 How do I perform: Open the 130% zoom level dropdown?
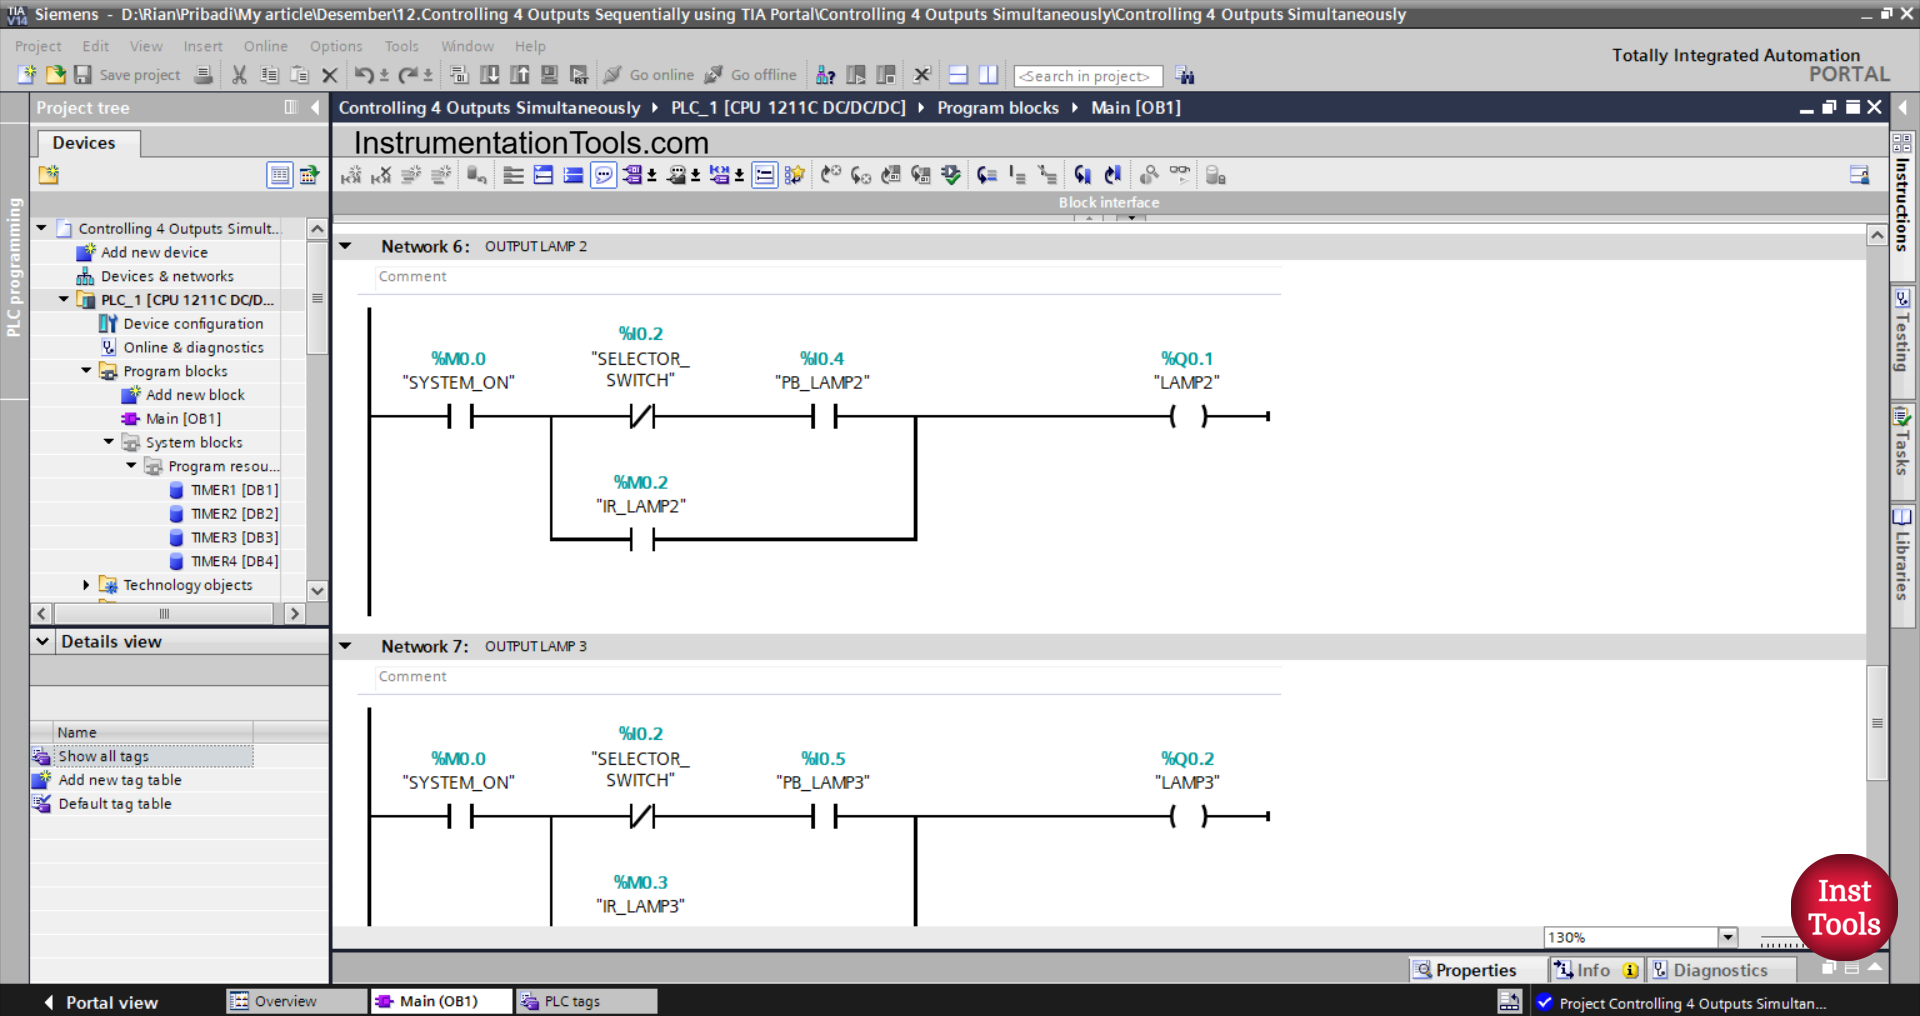1729,937
